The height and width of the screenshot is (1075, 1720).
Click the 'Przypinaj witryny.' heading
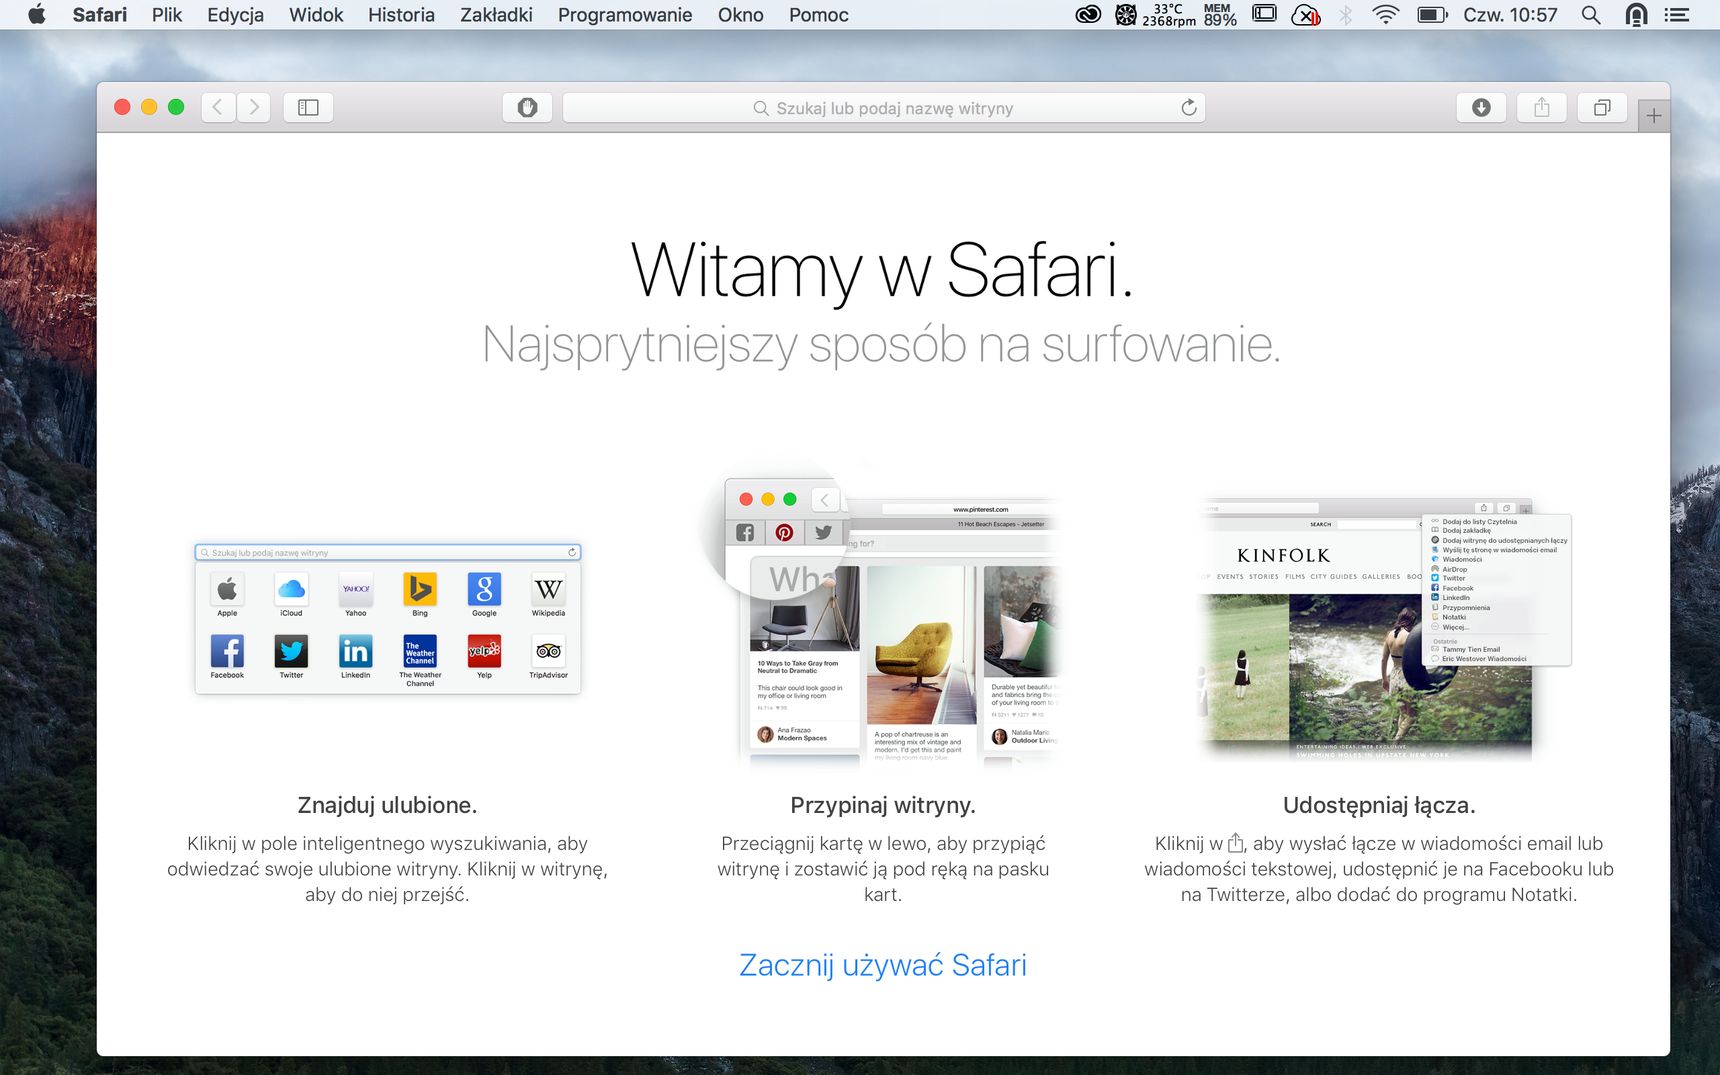tap(883, 805)
